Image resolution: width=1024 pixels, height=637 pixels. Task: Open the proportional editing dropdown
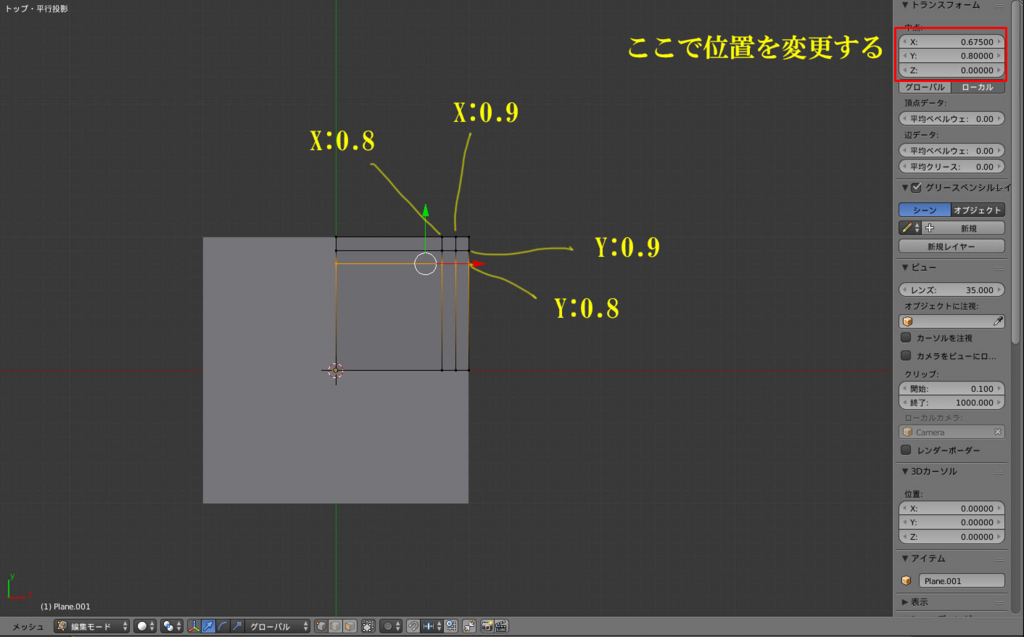[x=391, y=627]
